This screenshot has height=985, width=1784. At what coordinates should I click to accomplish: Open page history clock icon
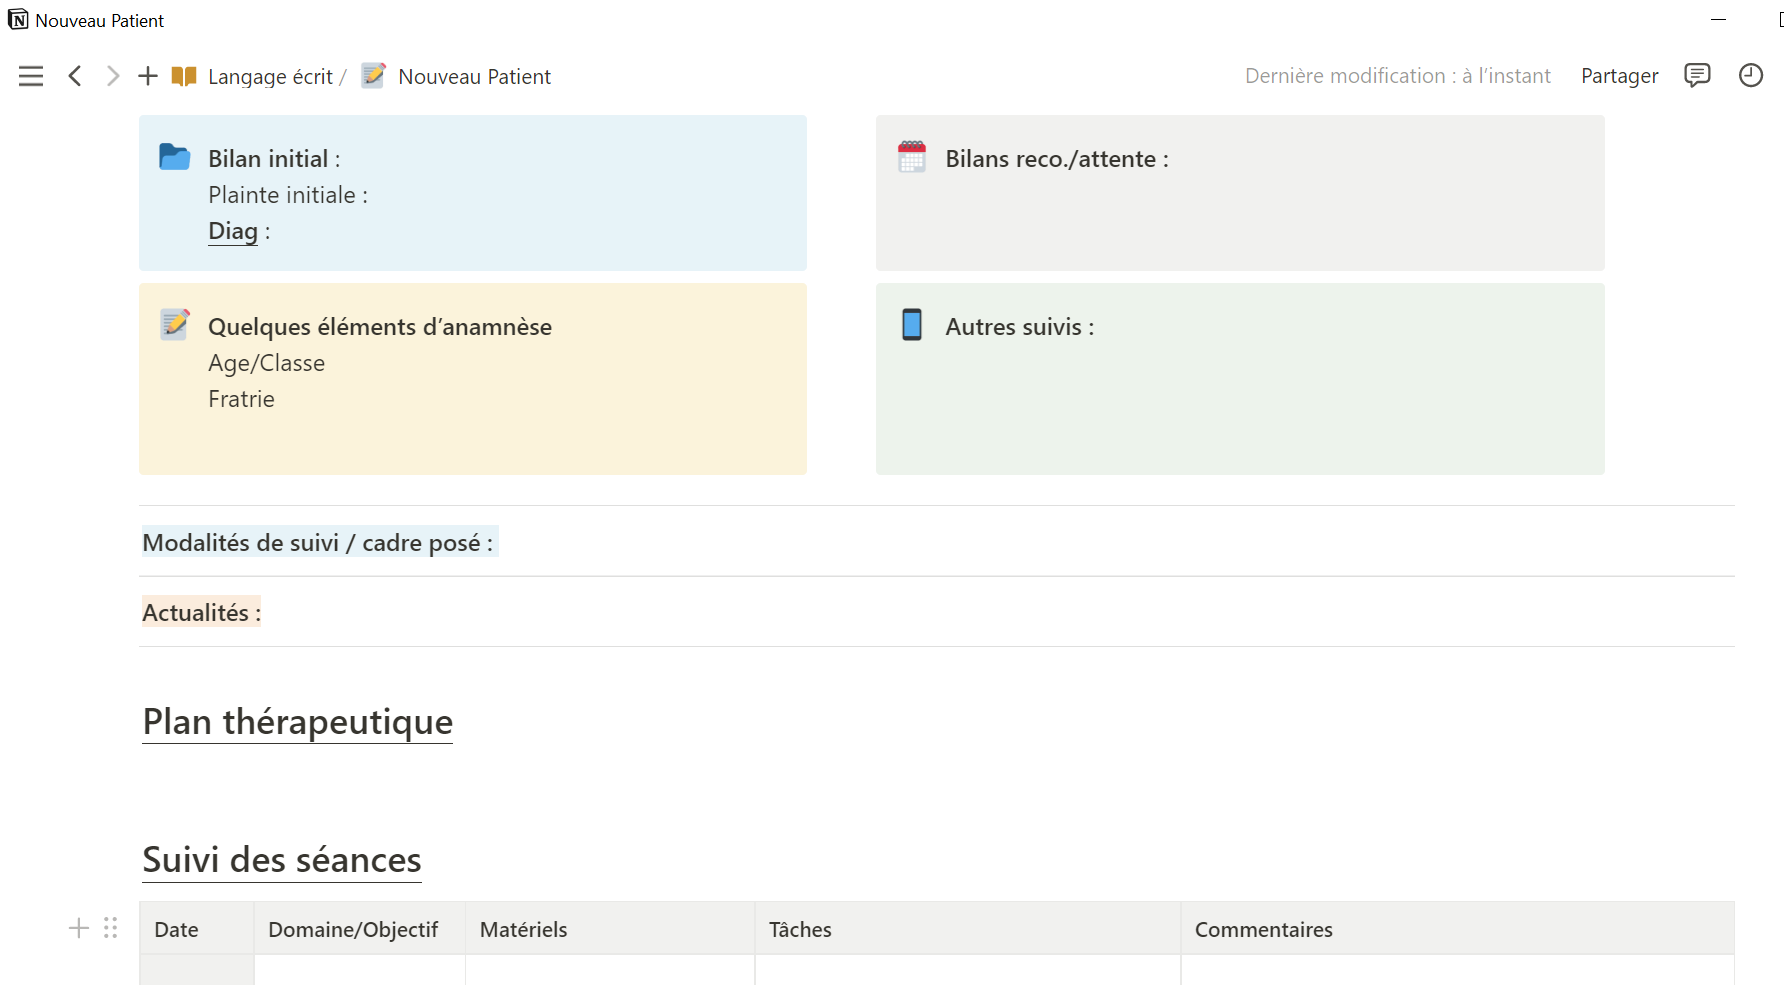(1750, 75)
